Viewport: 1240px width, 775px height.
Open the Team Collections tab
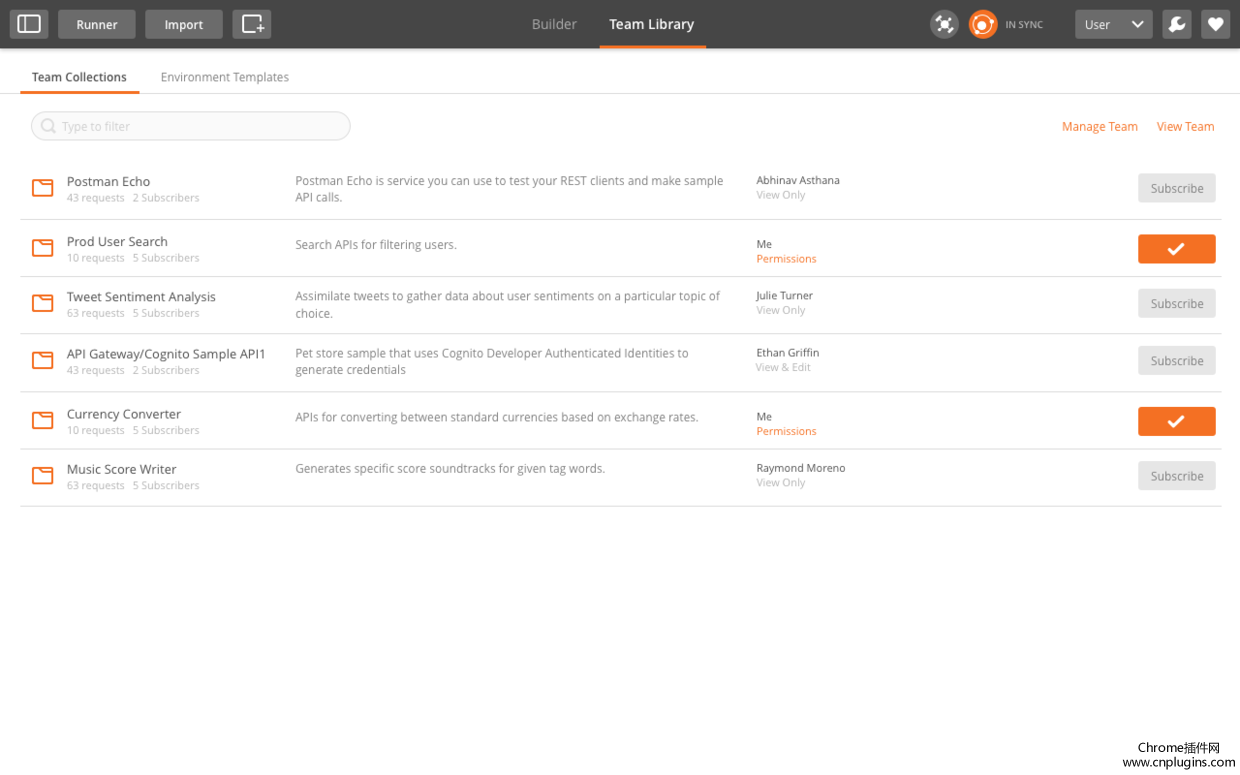coord(79,77)
